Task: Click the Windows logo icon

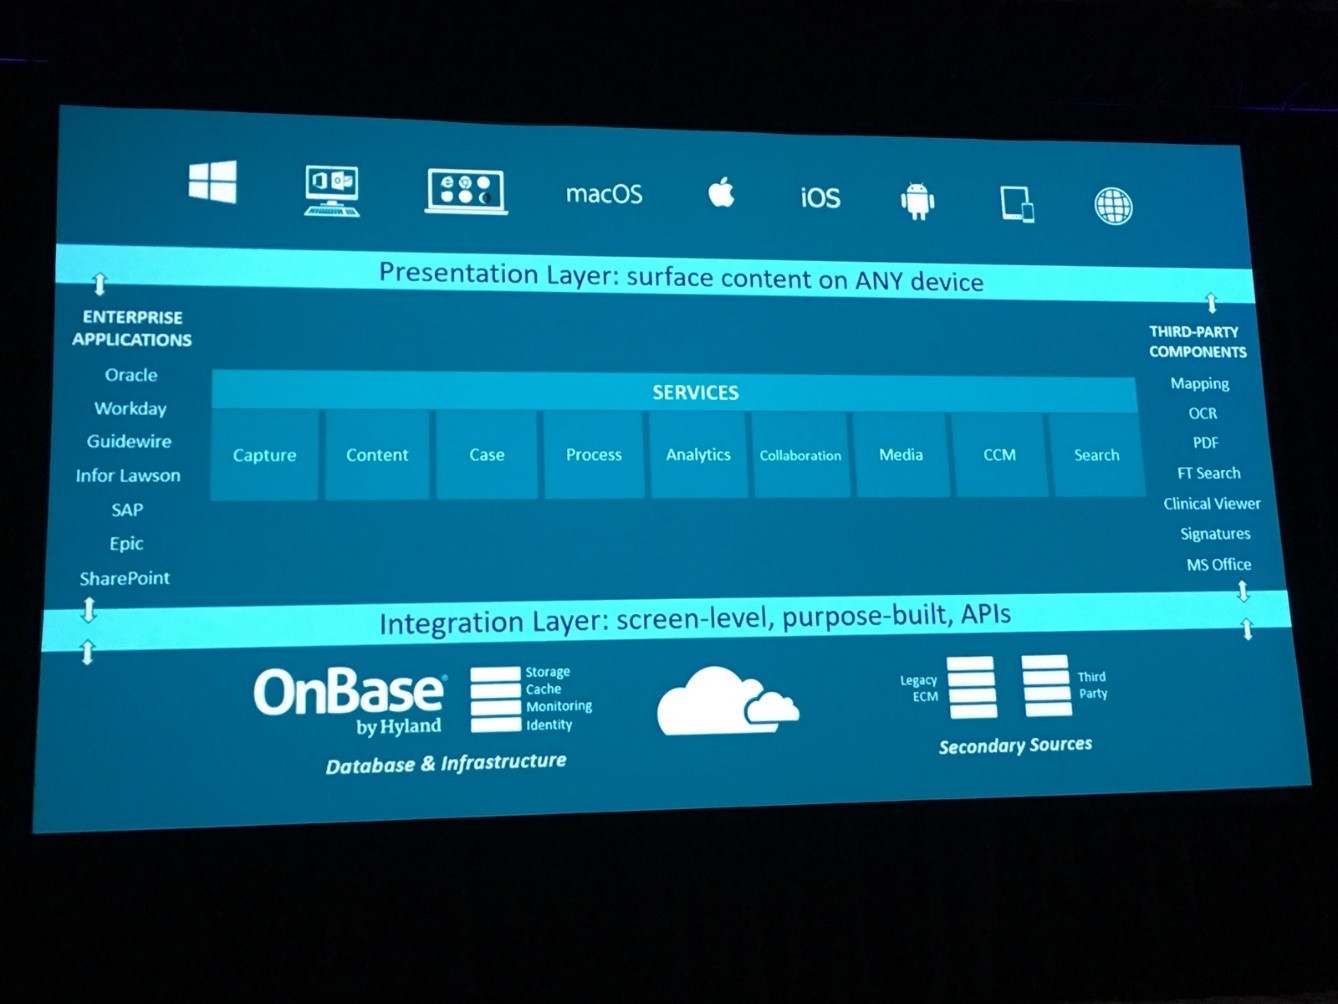Action: [x=213, y=182]
